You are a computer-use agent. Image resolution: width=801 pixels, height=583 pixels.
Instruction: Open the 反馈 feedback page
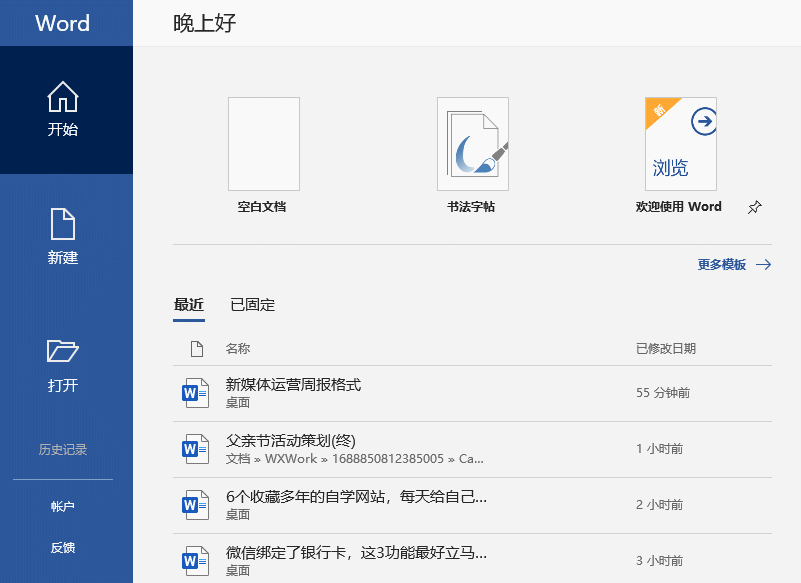pos(63,548)
